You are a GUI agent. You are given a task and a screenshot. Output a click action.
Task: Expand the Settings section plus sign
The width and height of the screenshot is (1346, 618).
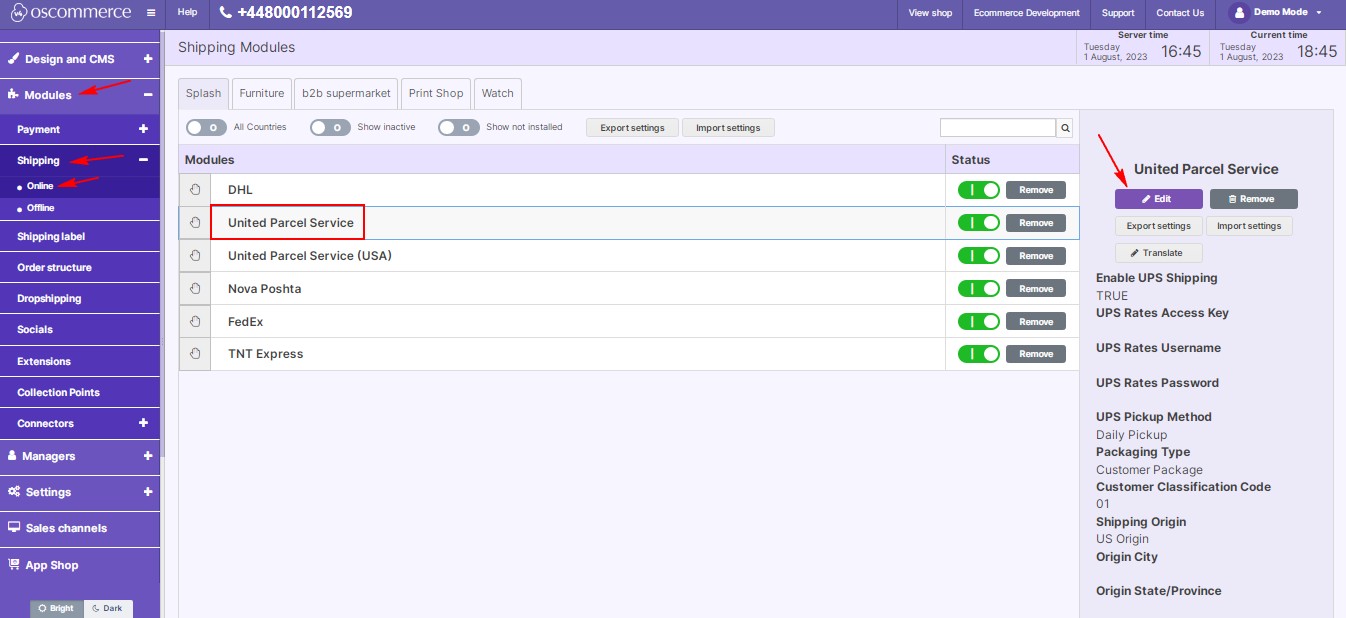pyautogui.click(x=148, y=492)
